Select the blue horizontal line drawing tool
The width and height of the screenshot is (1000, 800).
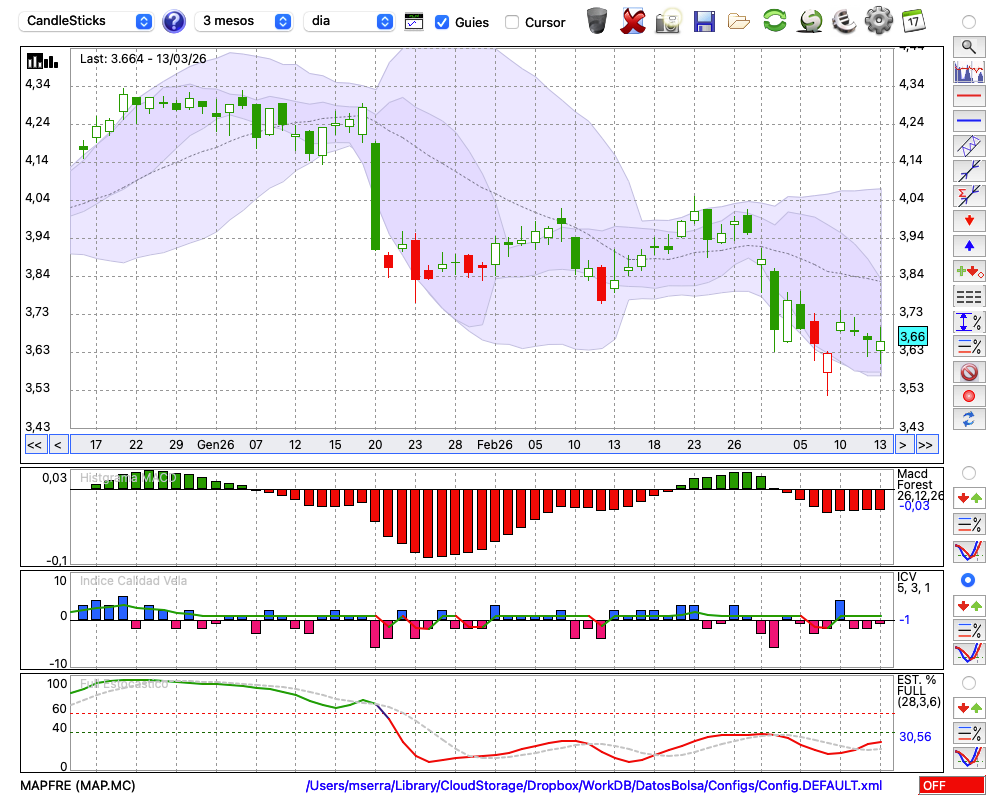click(x=968, y=121)
